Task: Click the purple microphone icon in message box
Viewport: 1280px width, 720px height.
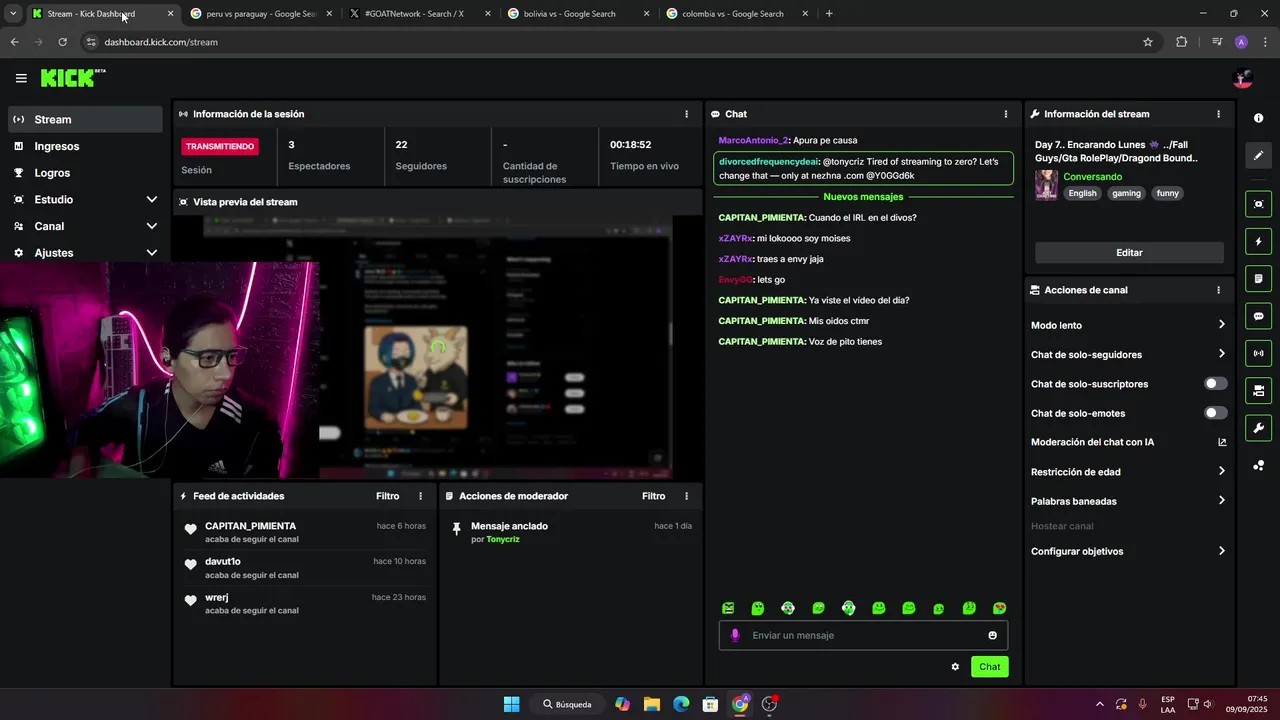Action: coord(735,635)
